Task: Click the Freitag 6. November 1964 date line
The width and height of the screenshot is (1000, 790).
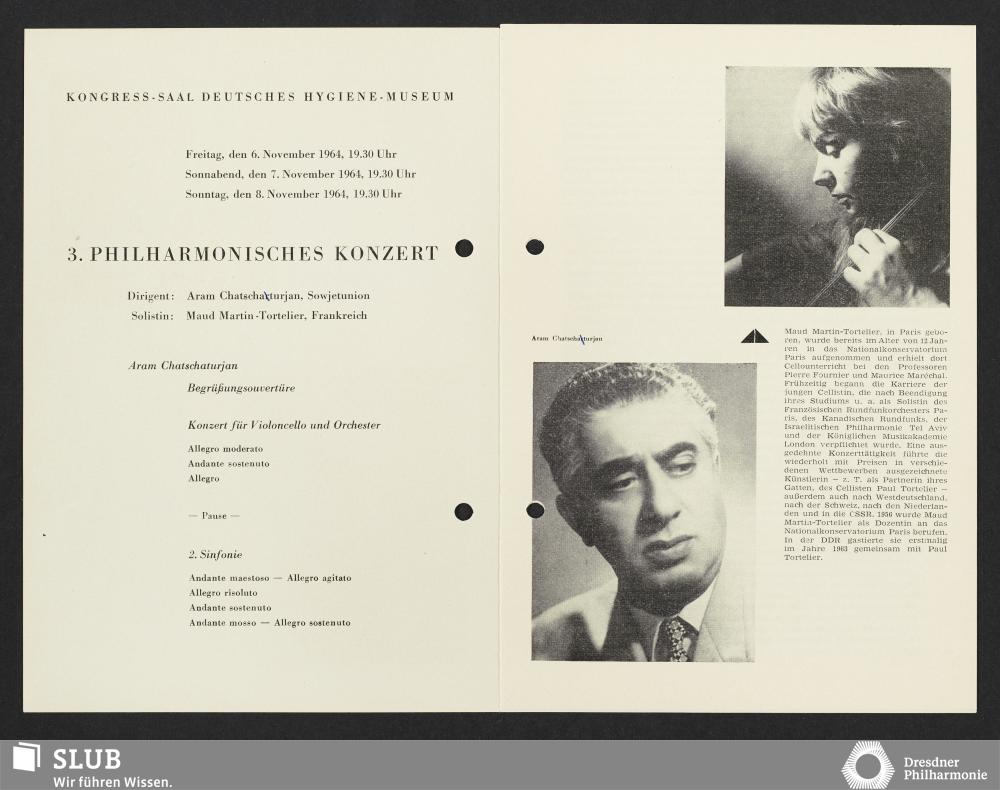Action: (x=291, y=154)
